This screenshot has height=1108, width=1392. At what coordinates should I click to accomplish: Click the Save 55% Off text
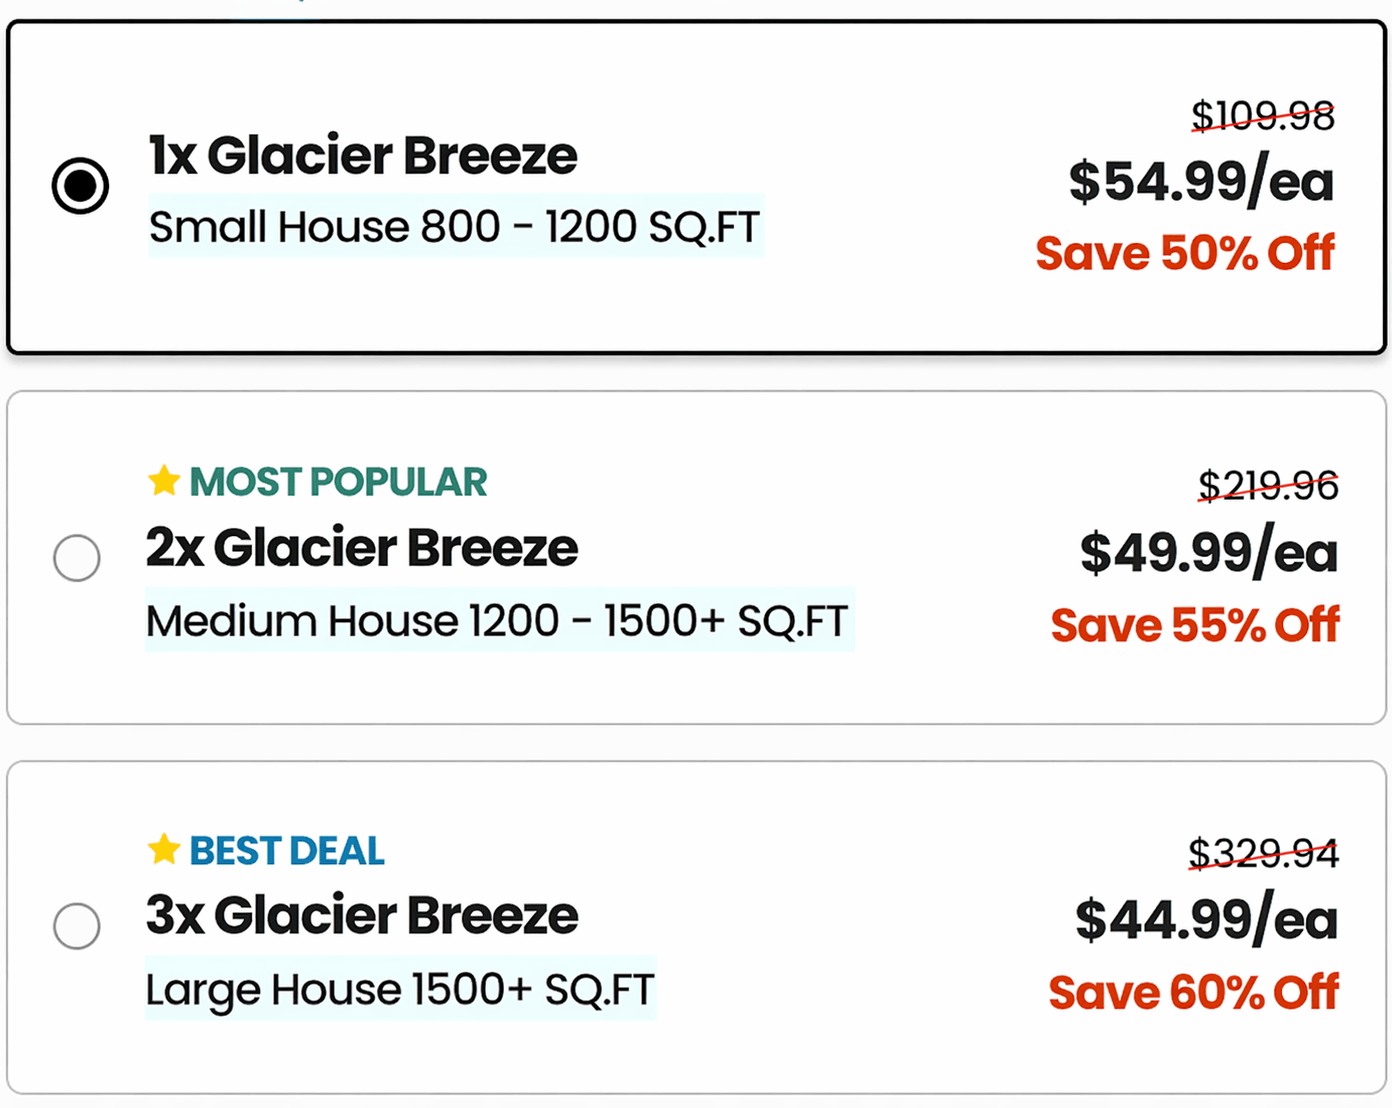[x=1194, y=624]
